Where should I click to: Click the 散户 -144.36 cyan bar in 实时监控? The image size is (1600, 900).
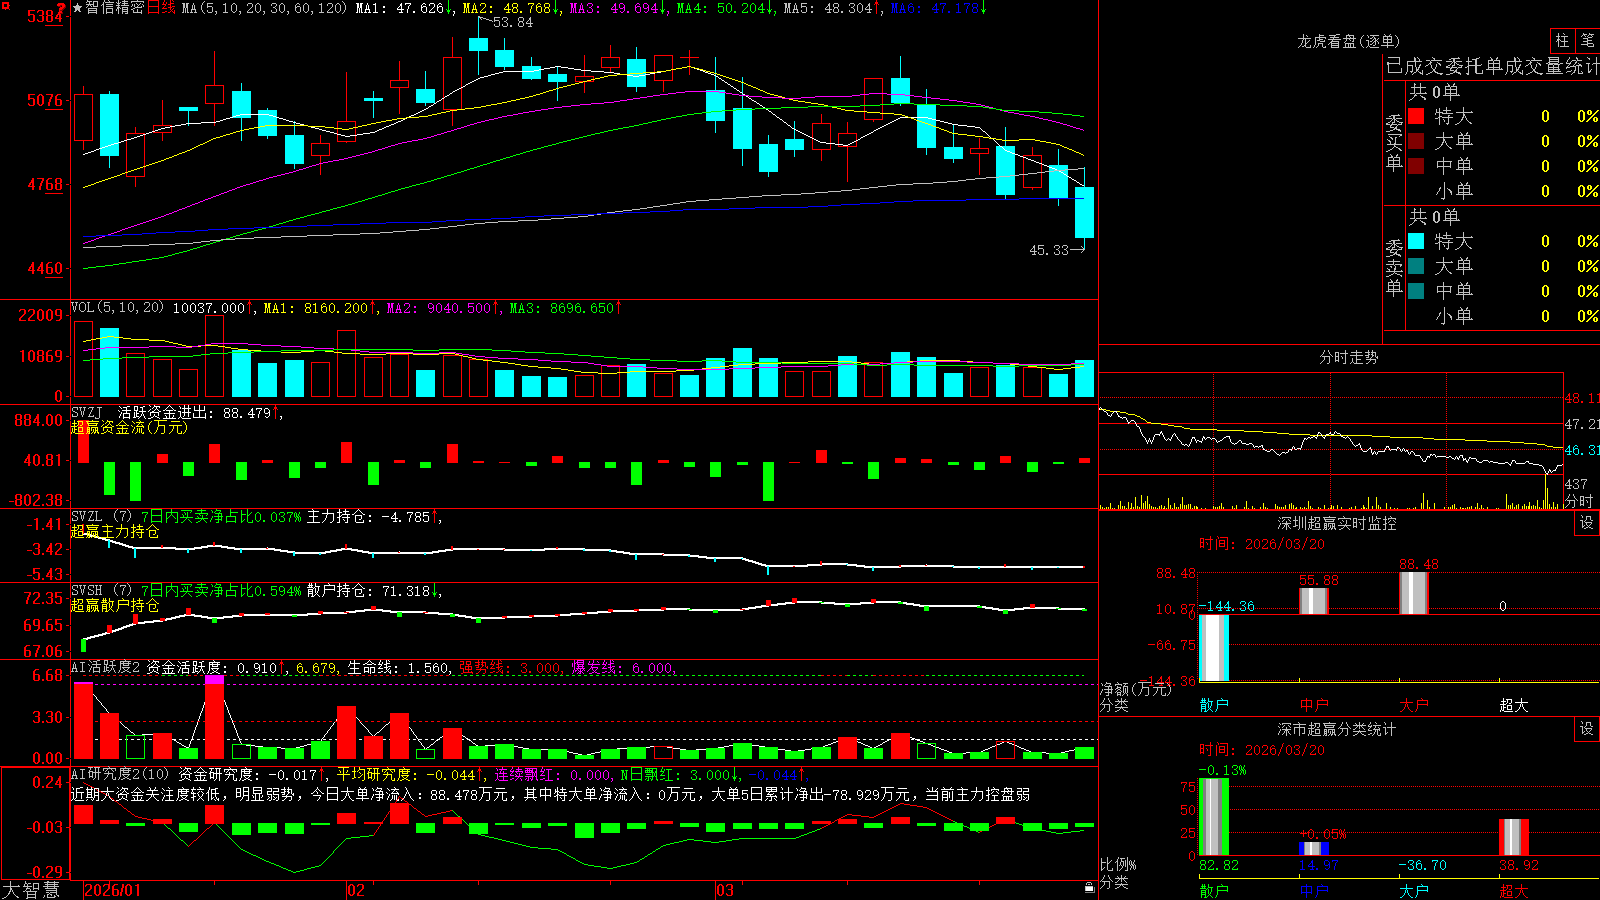1214,648
